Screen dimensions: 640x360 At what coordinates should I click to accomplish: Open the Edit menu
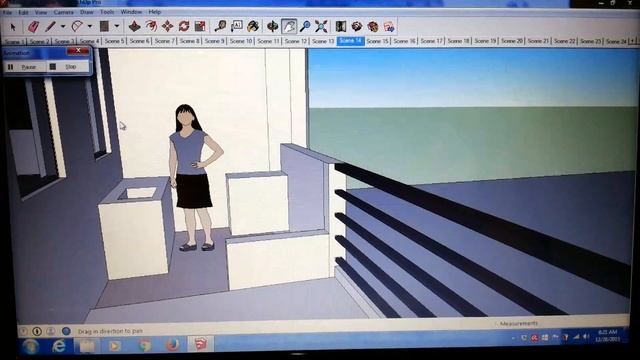pos(23,13)
